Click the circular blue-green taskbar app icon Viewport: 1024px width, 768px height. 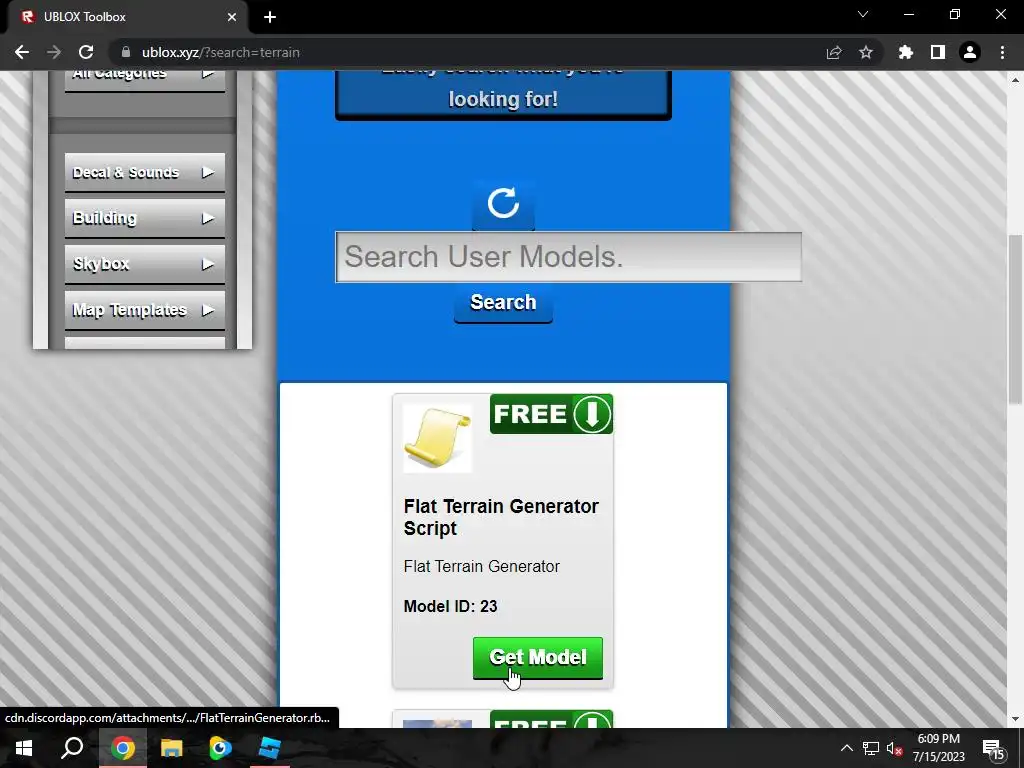pyautogui.click(x=220, y=748)
